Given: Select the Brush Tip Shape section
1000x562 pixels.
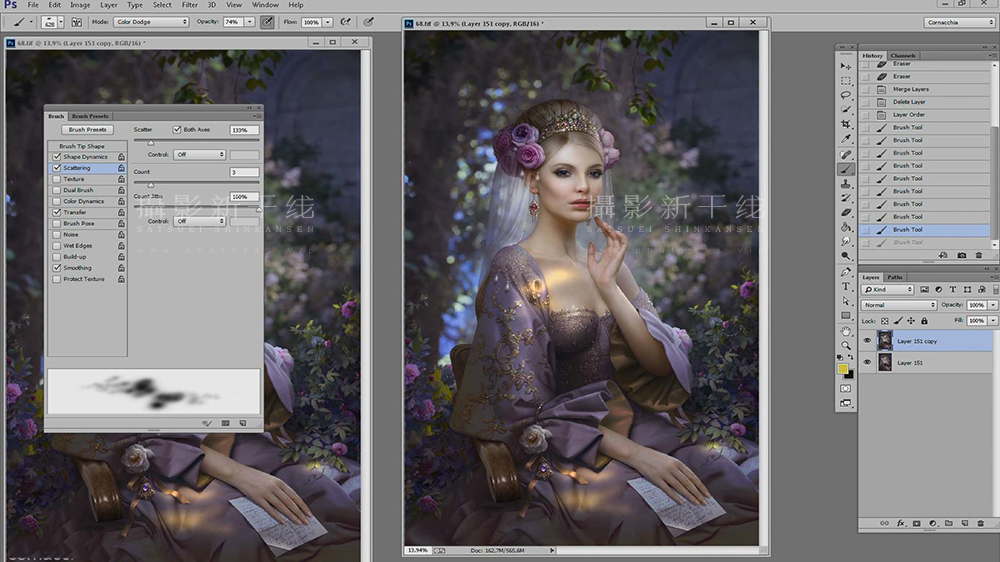Looking at the screenshot, I should pyautogui.click(x=82, y=146).
